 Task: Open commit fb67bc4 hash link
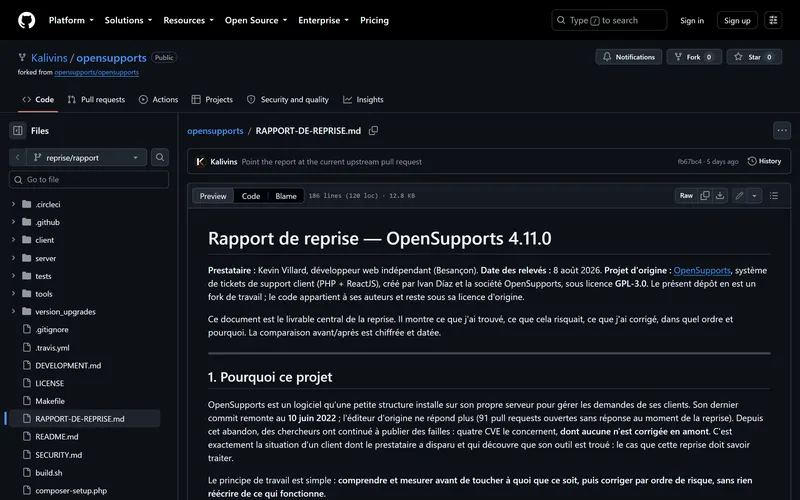click(689, 162)
